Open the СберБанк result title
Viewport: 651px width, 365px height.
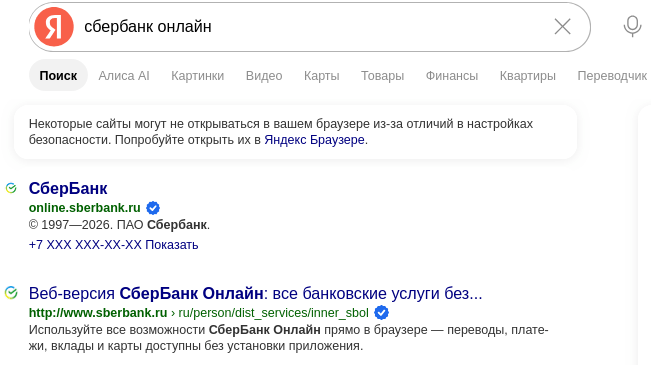click(68, 188)
